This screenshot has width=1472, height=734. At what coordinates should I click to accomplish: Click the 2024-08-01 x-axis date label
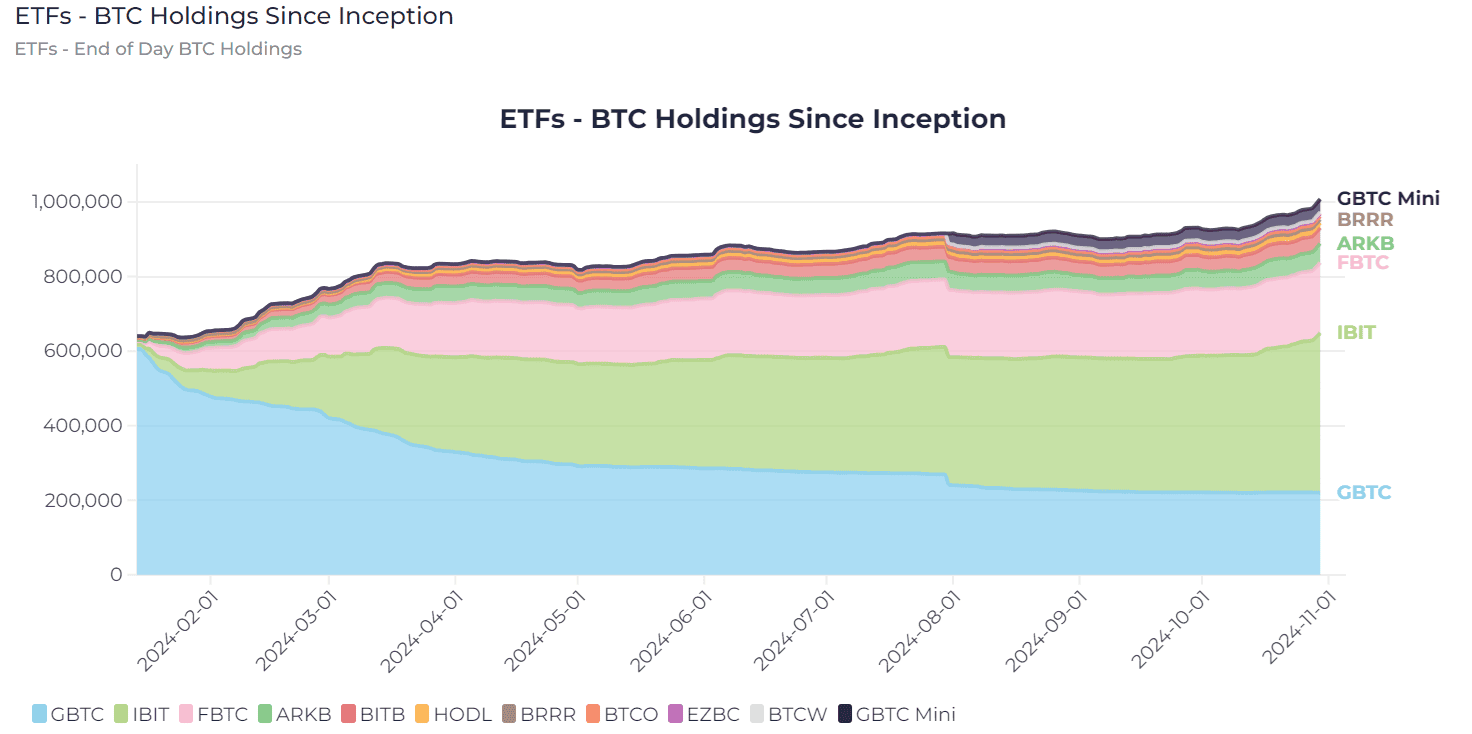[x=915, y=631]
